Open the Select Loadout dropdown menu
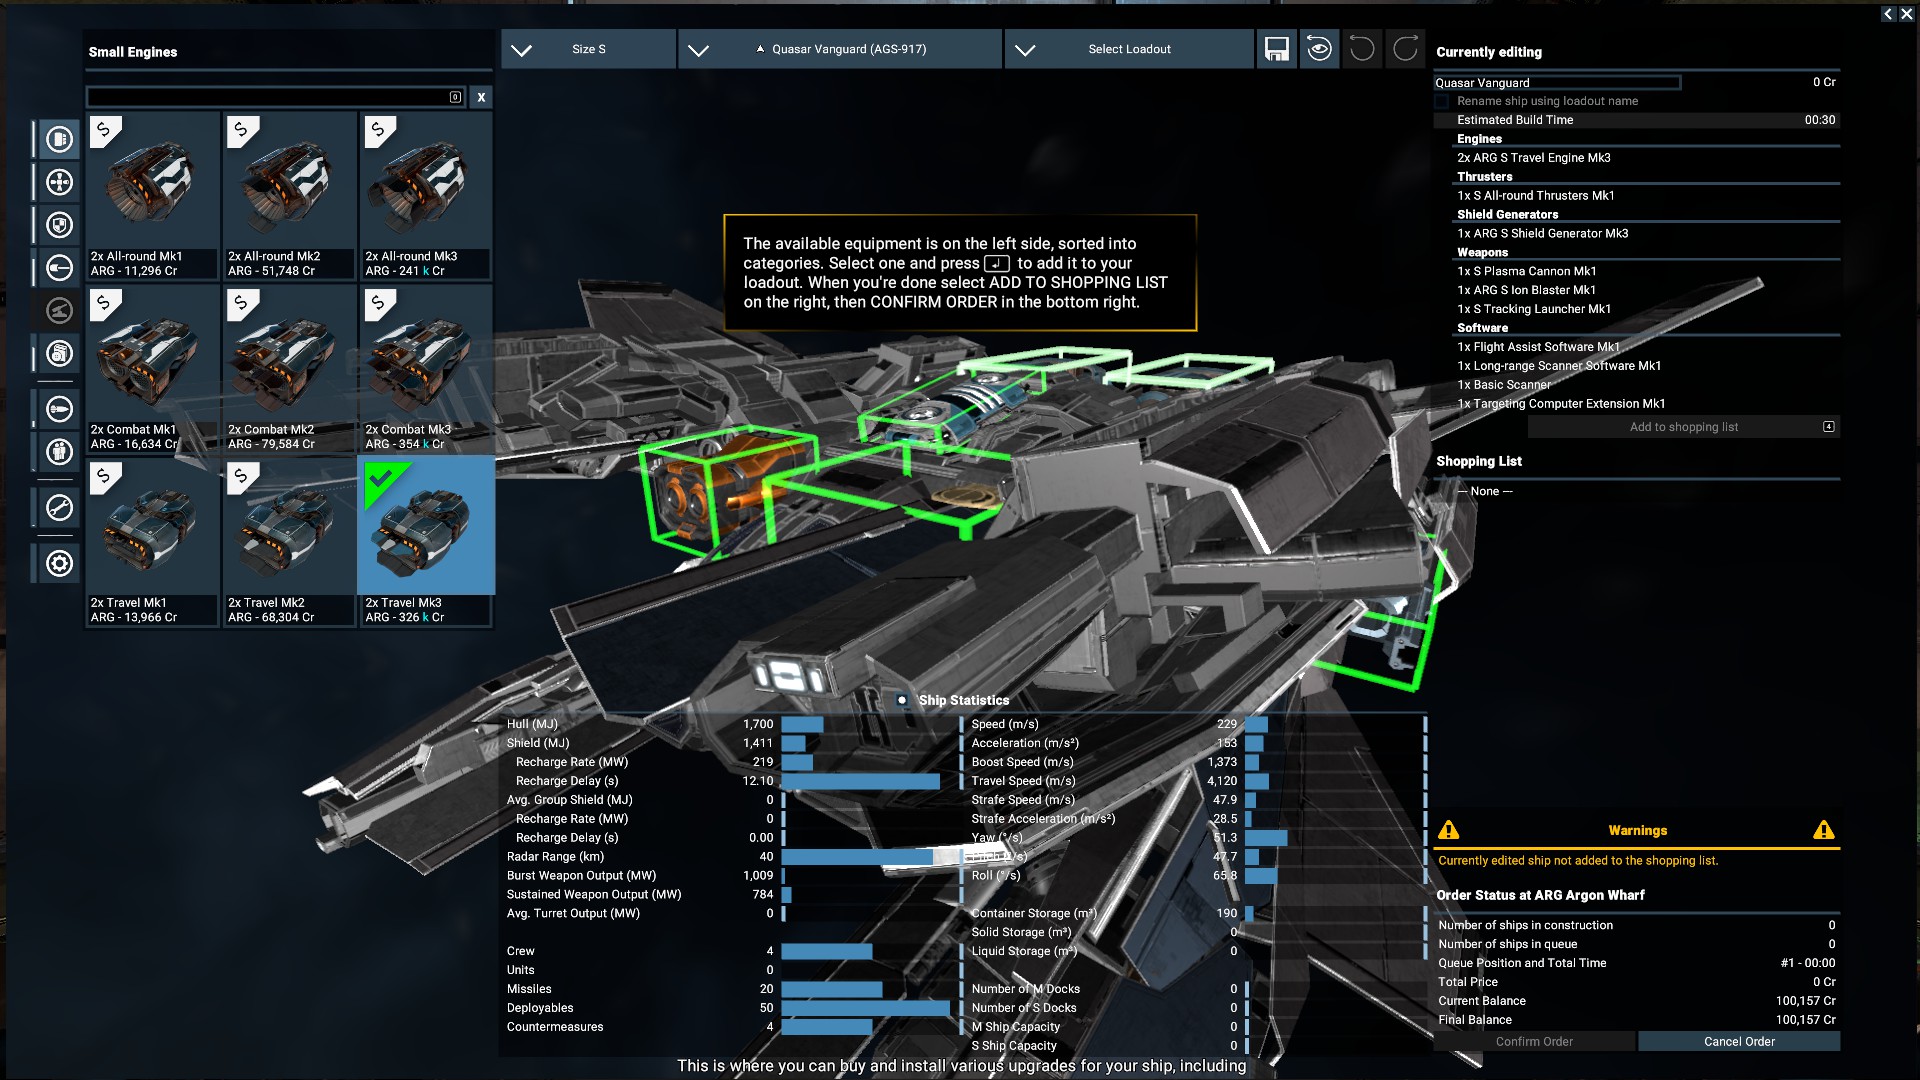The height and width of the screenshot is (1080, 1920). (1129, 49)
